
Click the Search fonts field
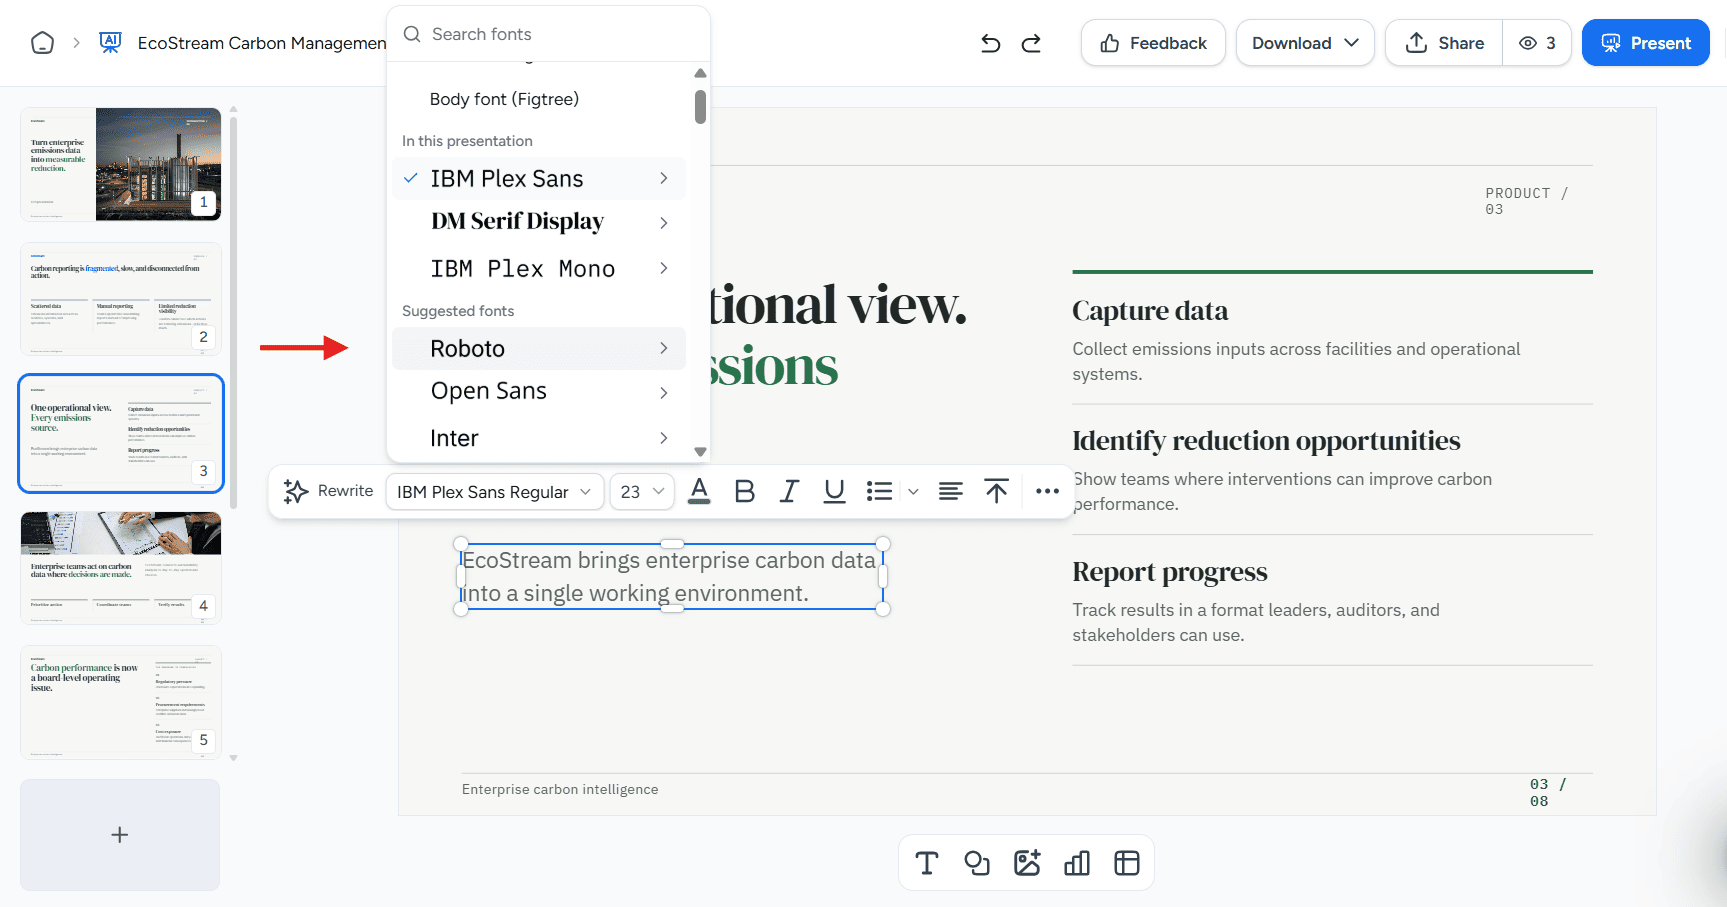point(548,34)
